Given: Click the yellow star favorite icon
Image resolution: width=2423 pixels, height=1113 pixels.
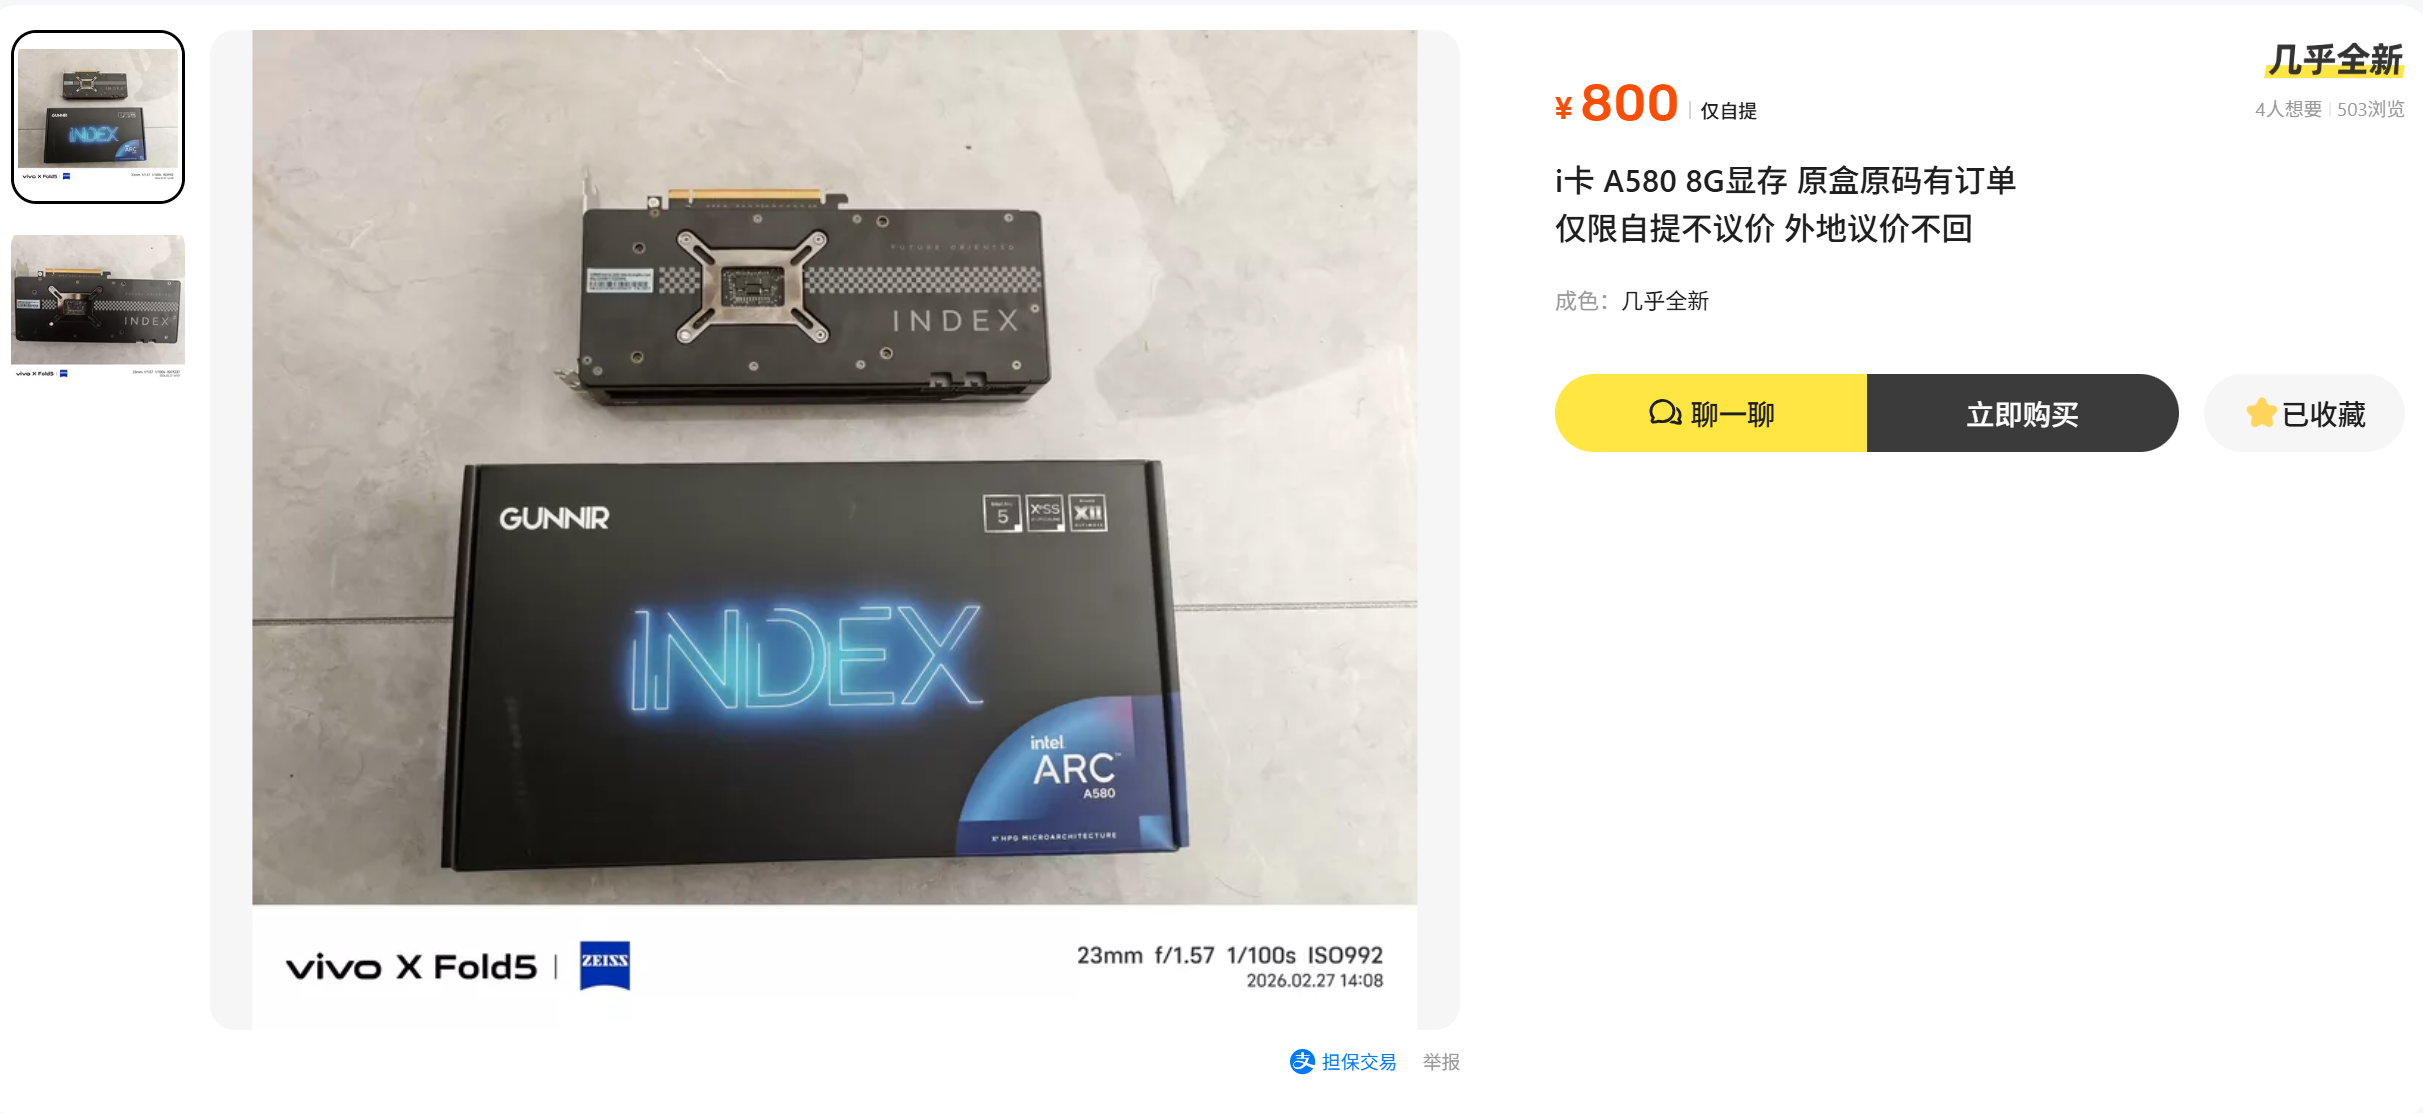Looking at the screenshot, I should pyautogui.click(x=2260, y=413).
